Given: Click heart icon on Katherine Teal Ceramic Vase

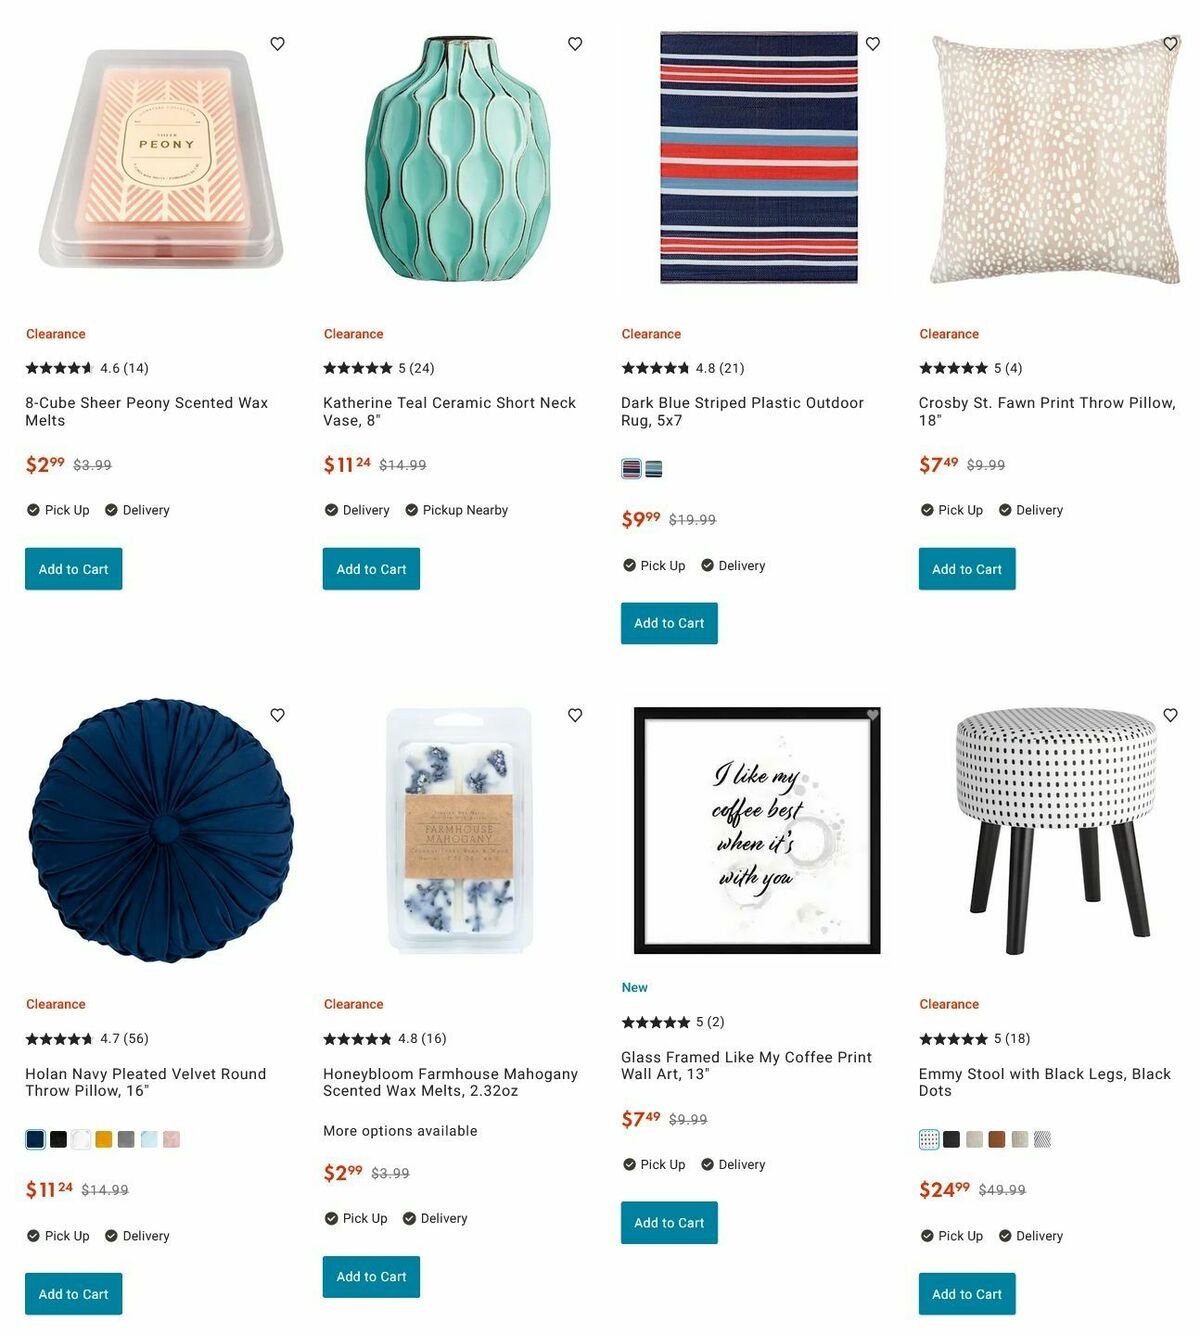Looking at the screenshot, I should pos(575,44).
